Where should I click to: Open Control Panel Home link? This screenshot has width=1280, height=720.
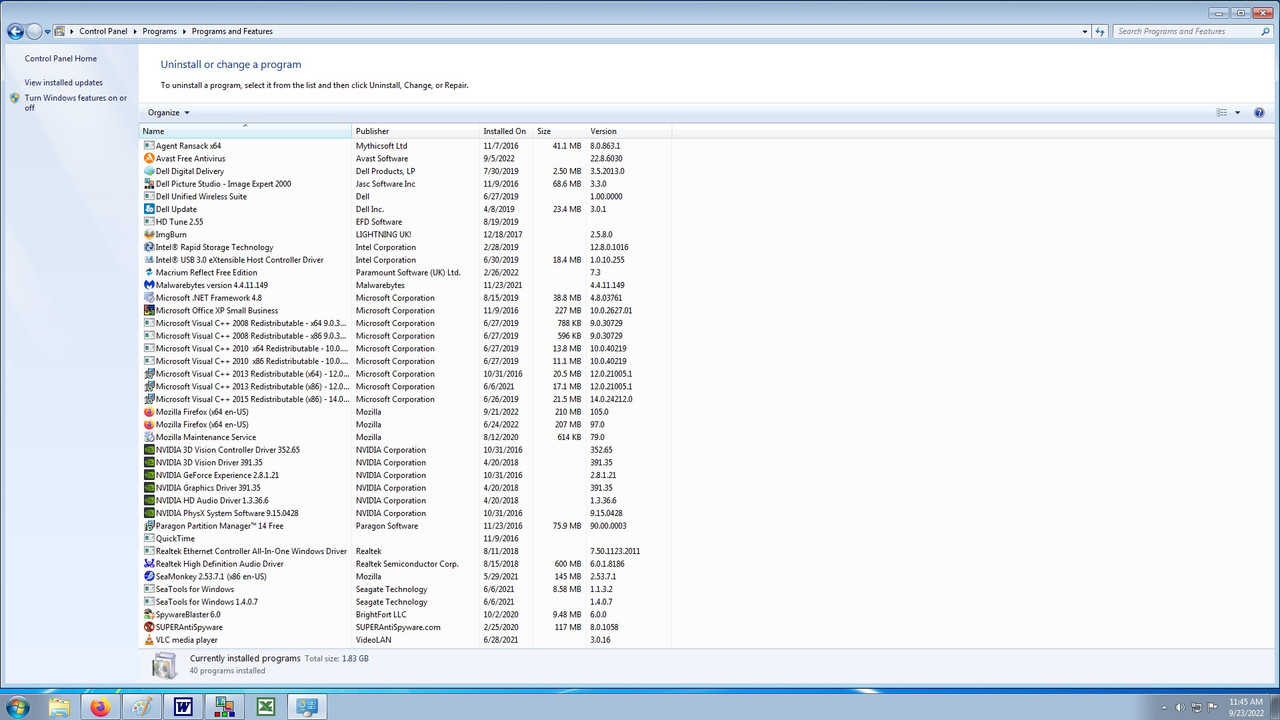point(61,58)
